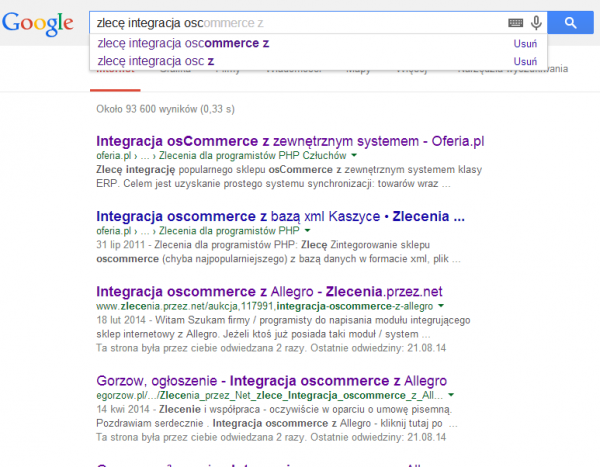Screen dimensions: 600x467
Task: Click Usuń next to 'osc z' suggestion
Action: click(525, 61)
